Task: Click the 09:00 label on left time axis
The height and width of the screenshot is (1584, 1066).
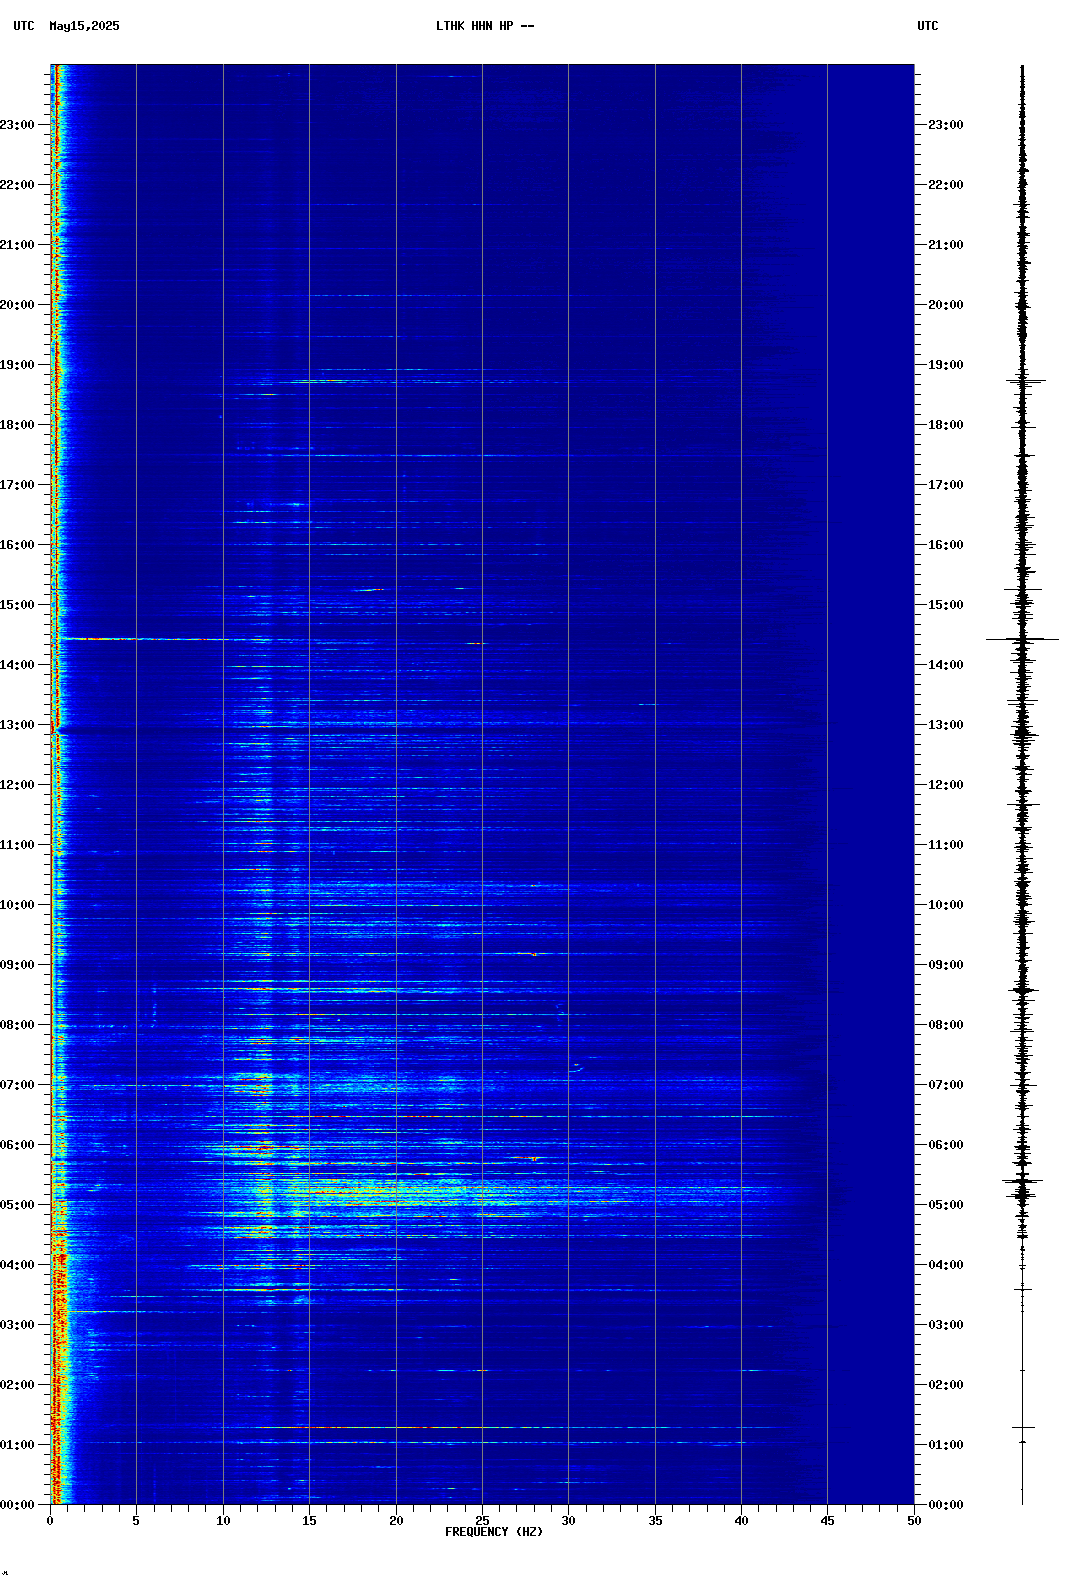Action: pos(17,965)
